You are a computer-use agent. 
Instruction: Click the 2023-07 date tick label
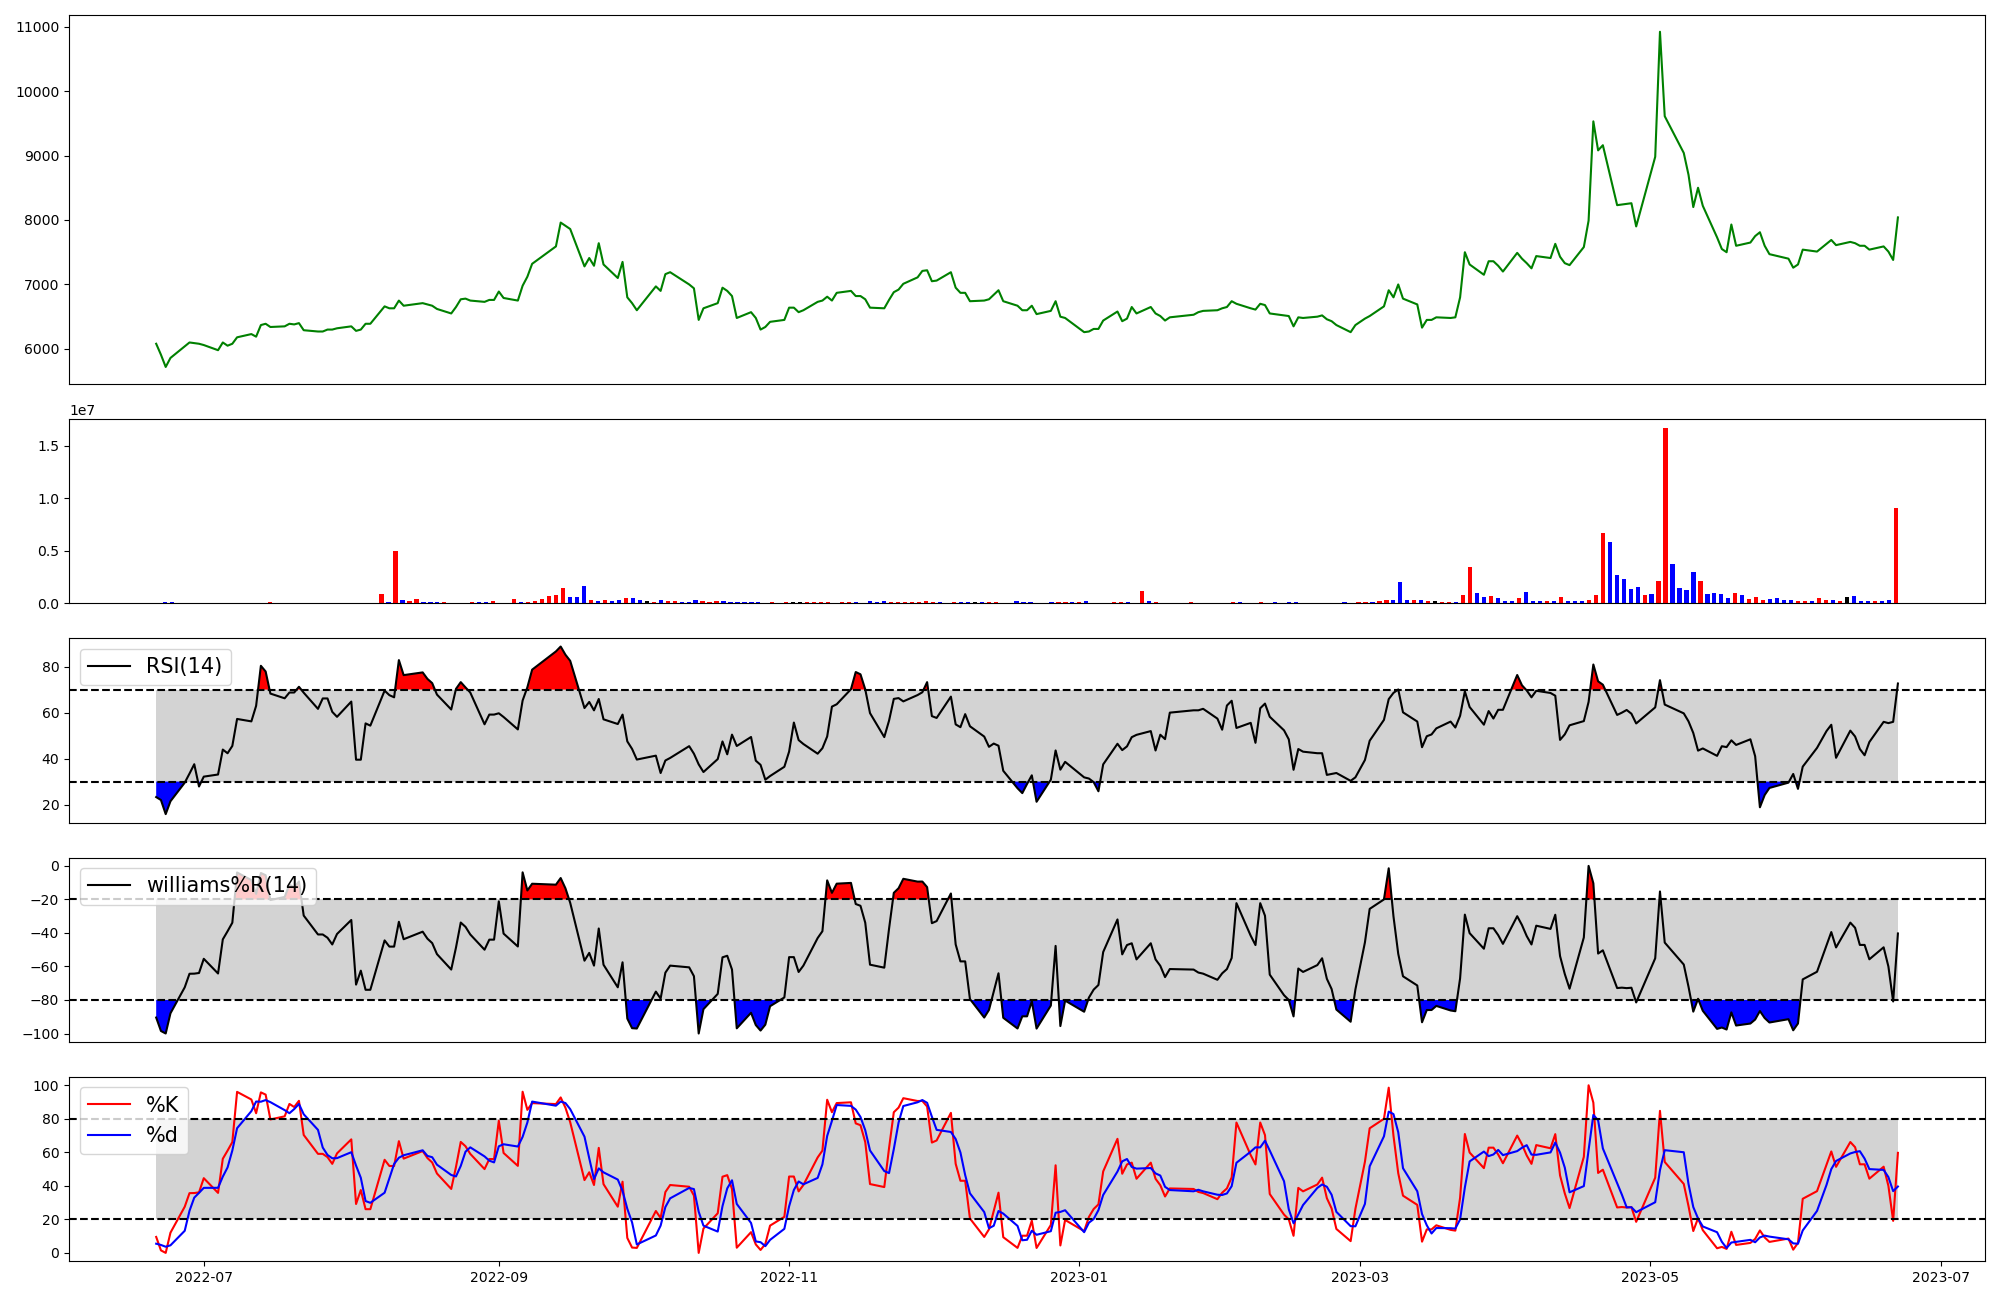pyautogui.click(x=1941, y=1277)
